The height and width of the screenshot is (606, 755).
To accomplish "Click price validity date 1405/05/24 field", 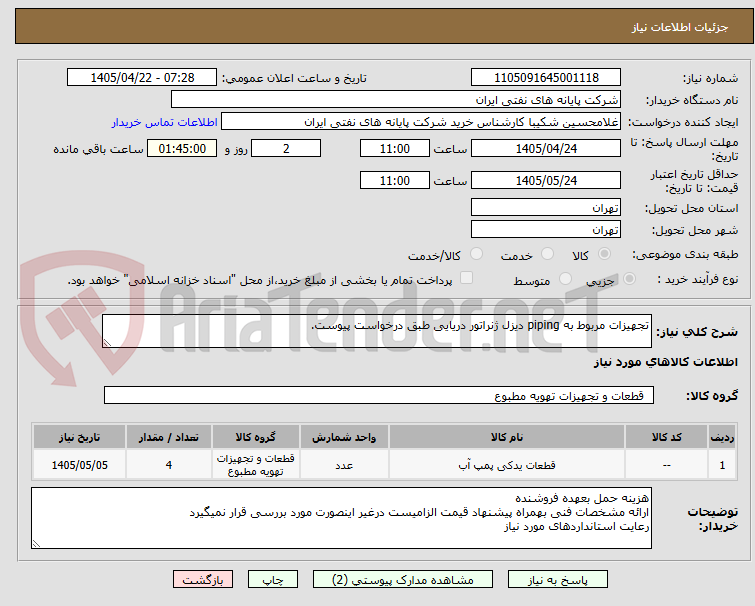I will [546, 181].
